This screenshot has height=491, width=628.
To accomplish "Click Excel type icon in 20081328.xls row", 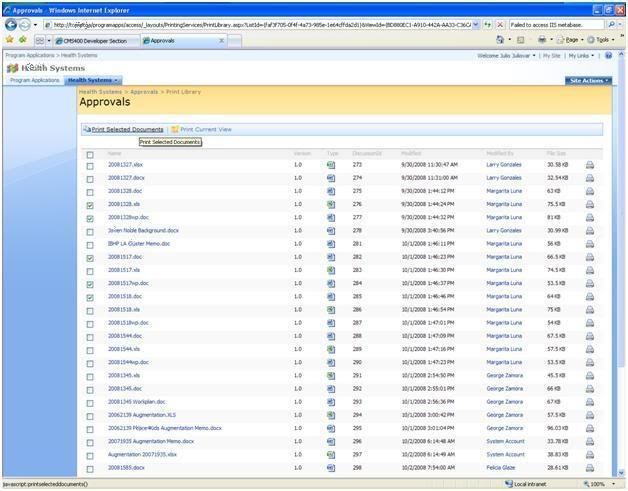I will pos(331,205).
